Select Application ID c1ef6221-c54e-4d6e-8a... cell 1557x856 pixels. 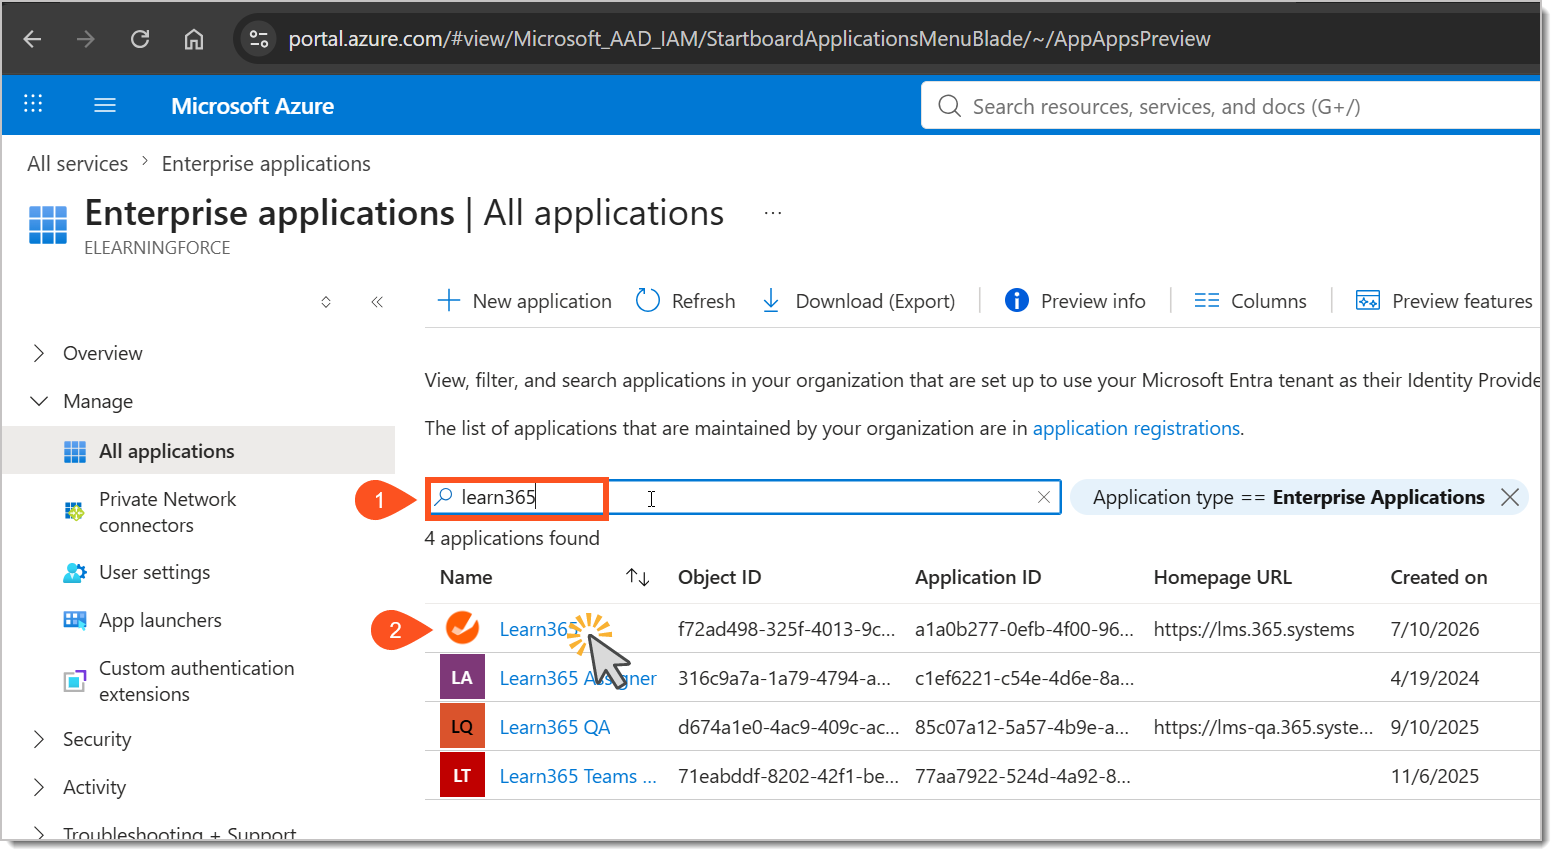coord(1024,678)
